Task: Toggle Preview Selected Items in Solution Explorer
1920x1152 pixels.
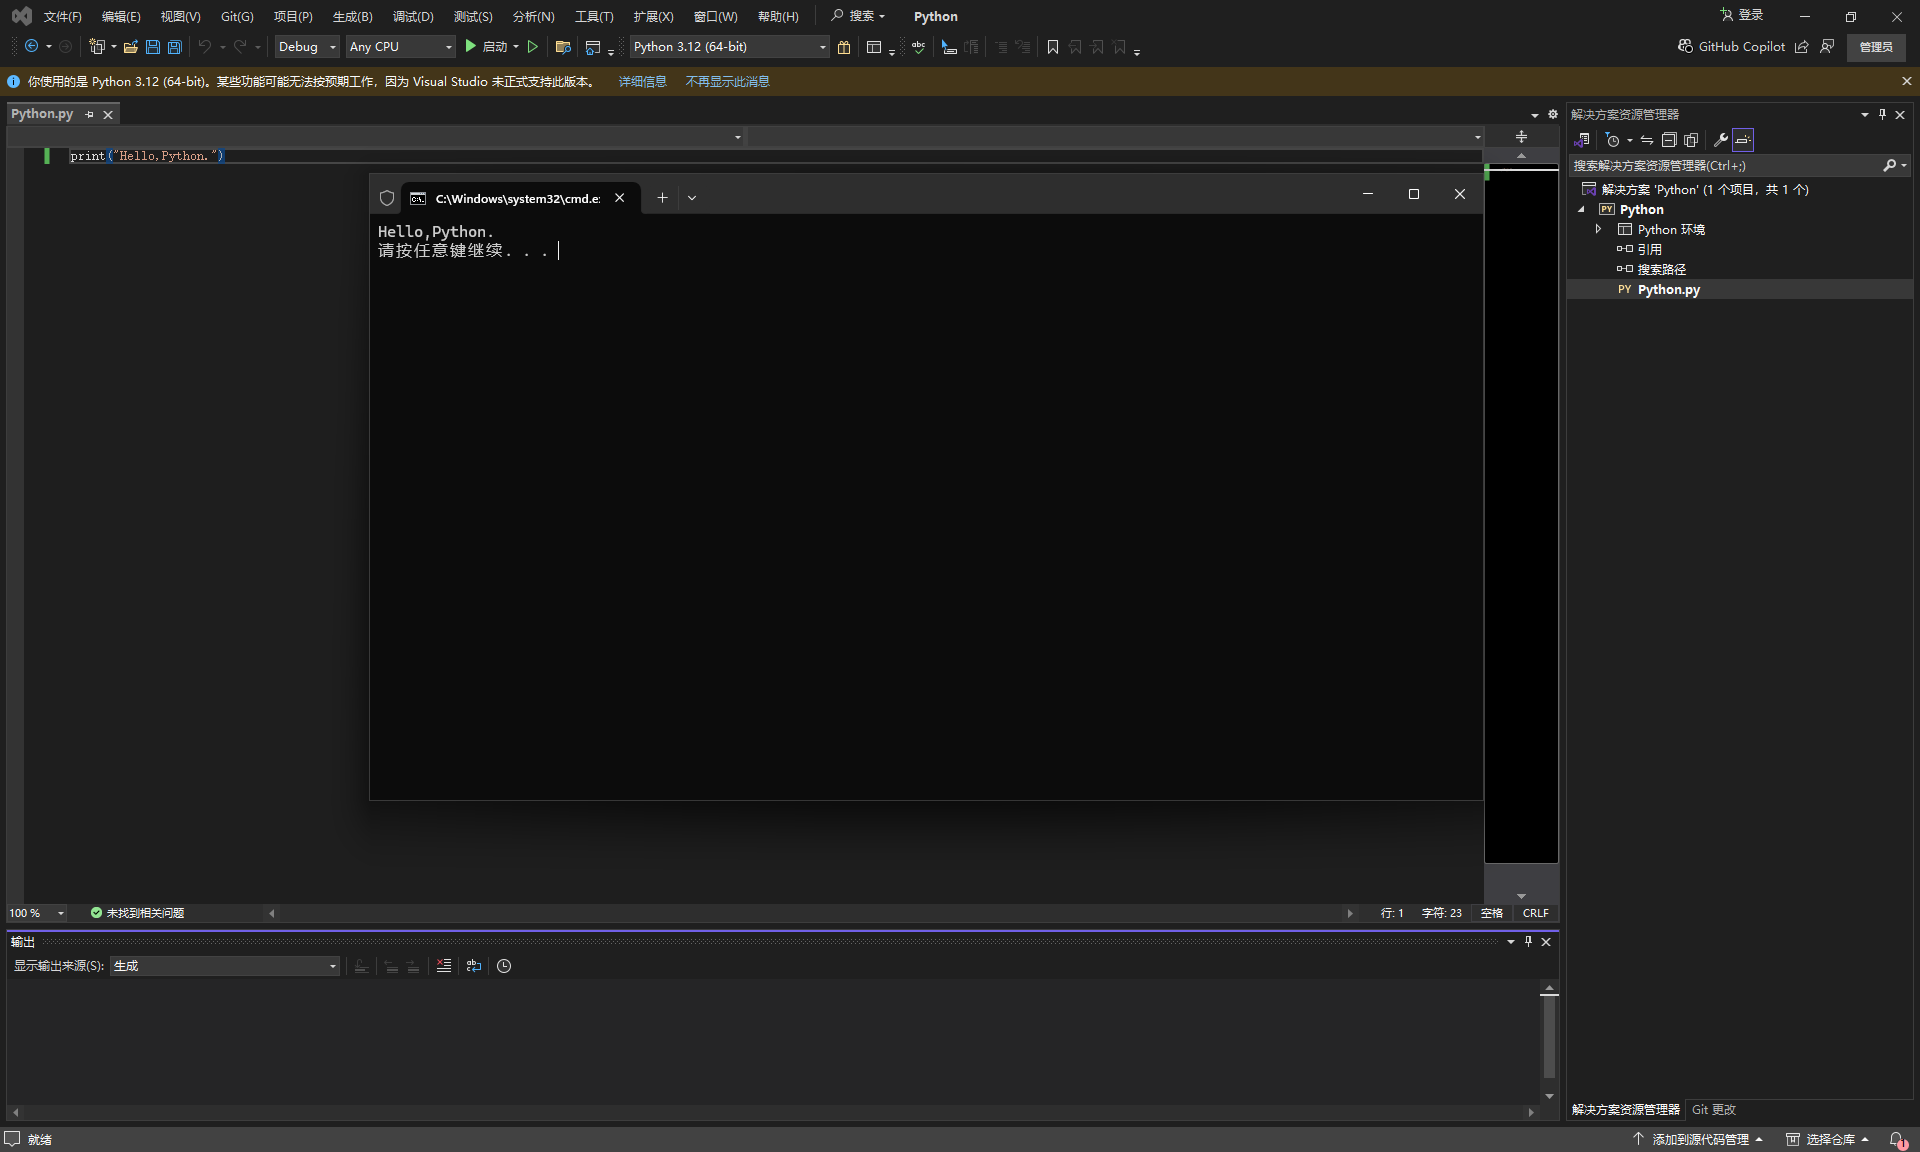Action: tap(1692, 140)
